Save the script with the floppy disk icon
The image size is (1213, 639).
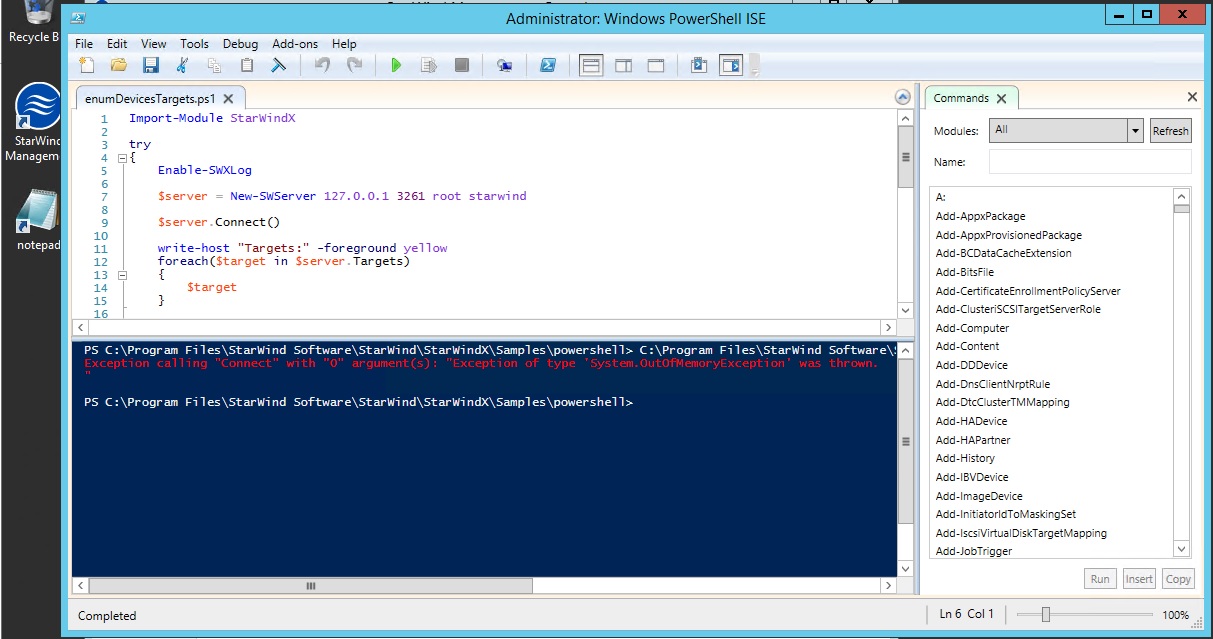pyautogui.click(x=151, y=65)
